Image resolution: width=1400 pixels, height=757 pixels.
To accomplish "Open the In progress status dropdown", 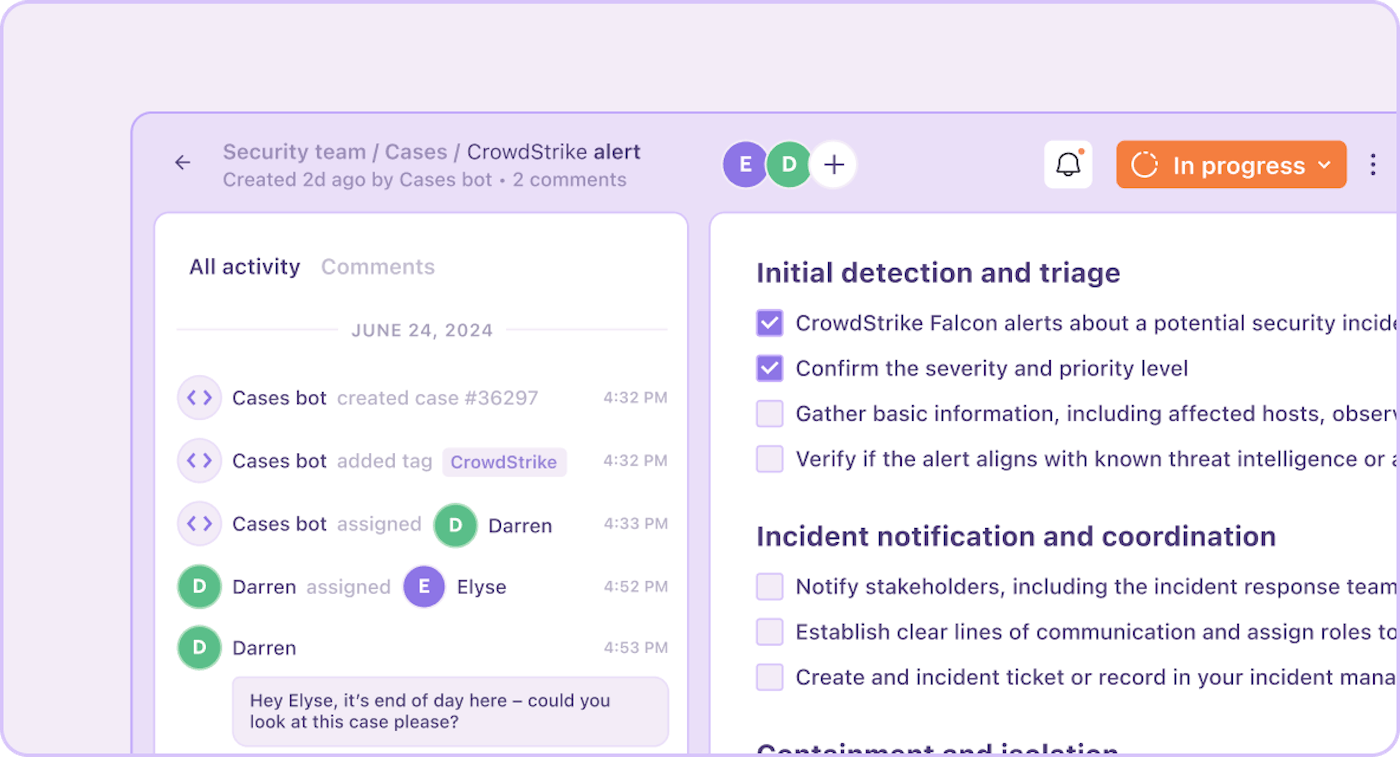I will point(1231,165).
